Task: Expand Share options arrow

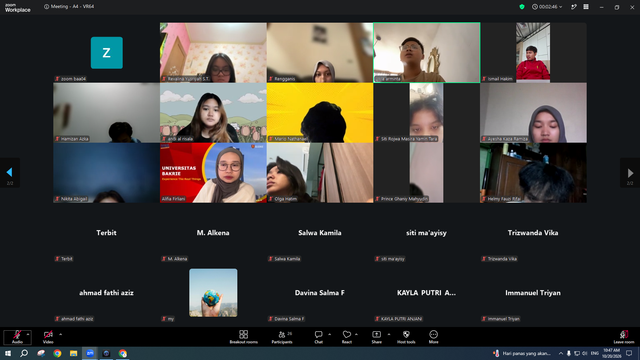Action: tap(389, 334)
